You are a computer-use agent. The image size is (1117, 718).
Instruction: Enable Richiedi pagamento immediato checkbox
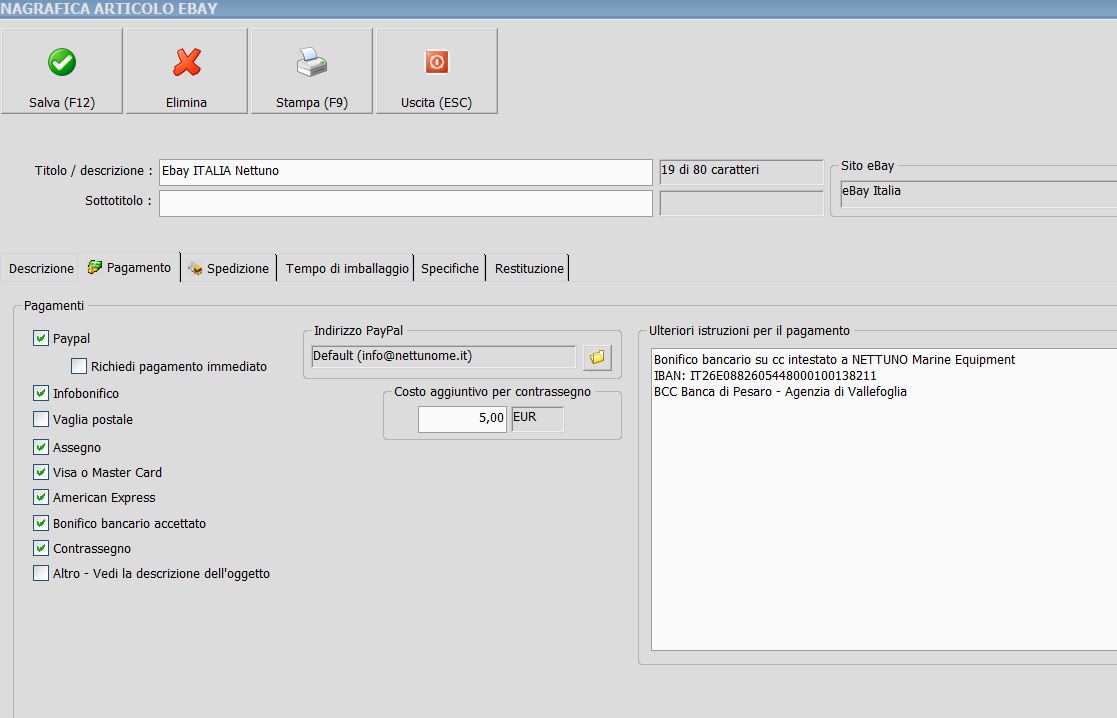[79, 366]
